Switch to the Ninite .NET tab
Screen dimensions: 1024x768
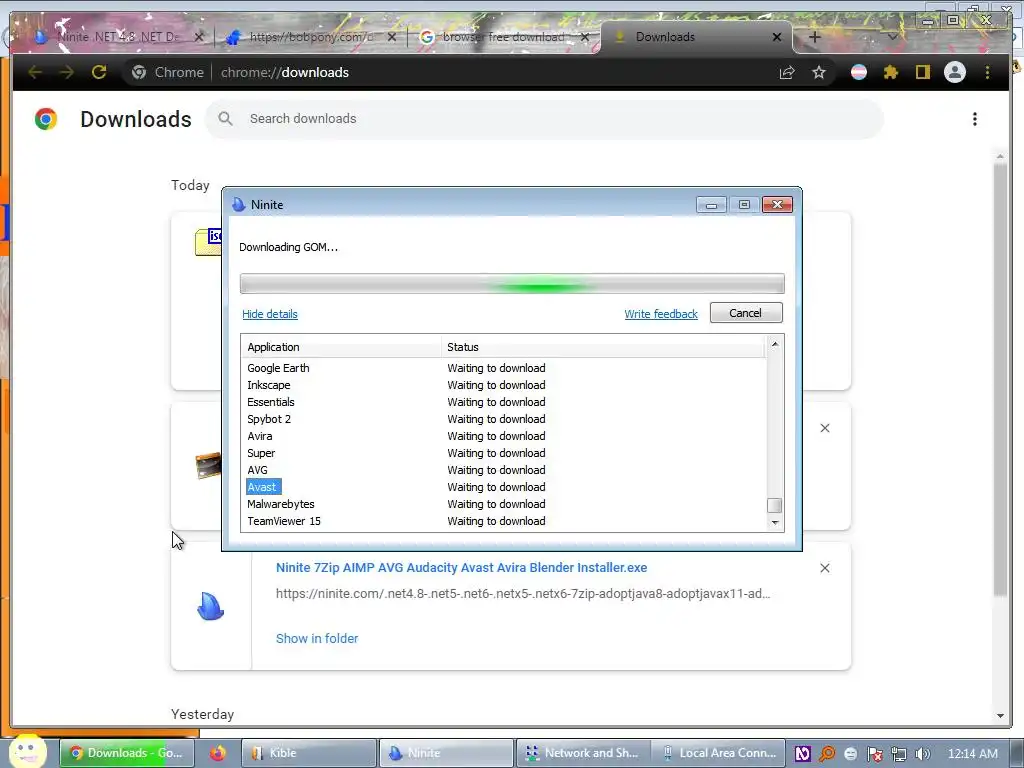click(x=118, y=37)
